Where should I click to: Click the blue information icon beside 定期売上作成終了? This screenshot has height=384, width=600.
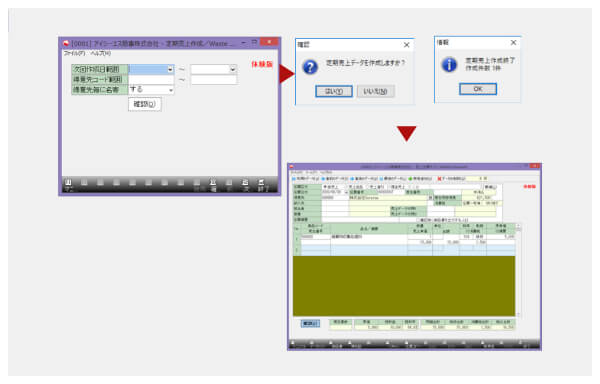(x=450, y=64)
